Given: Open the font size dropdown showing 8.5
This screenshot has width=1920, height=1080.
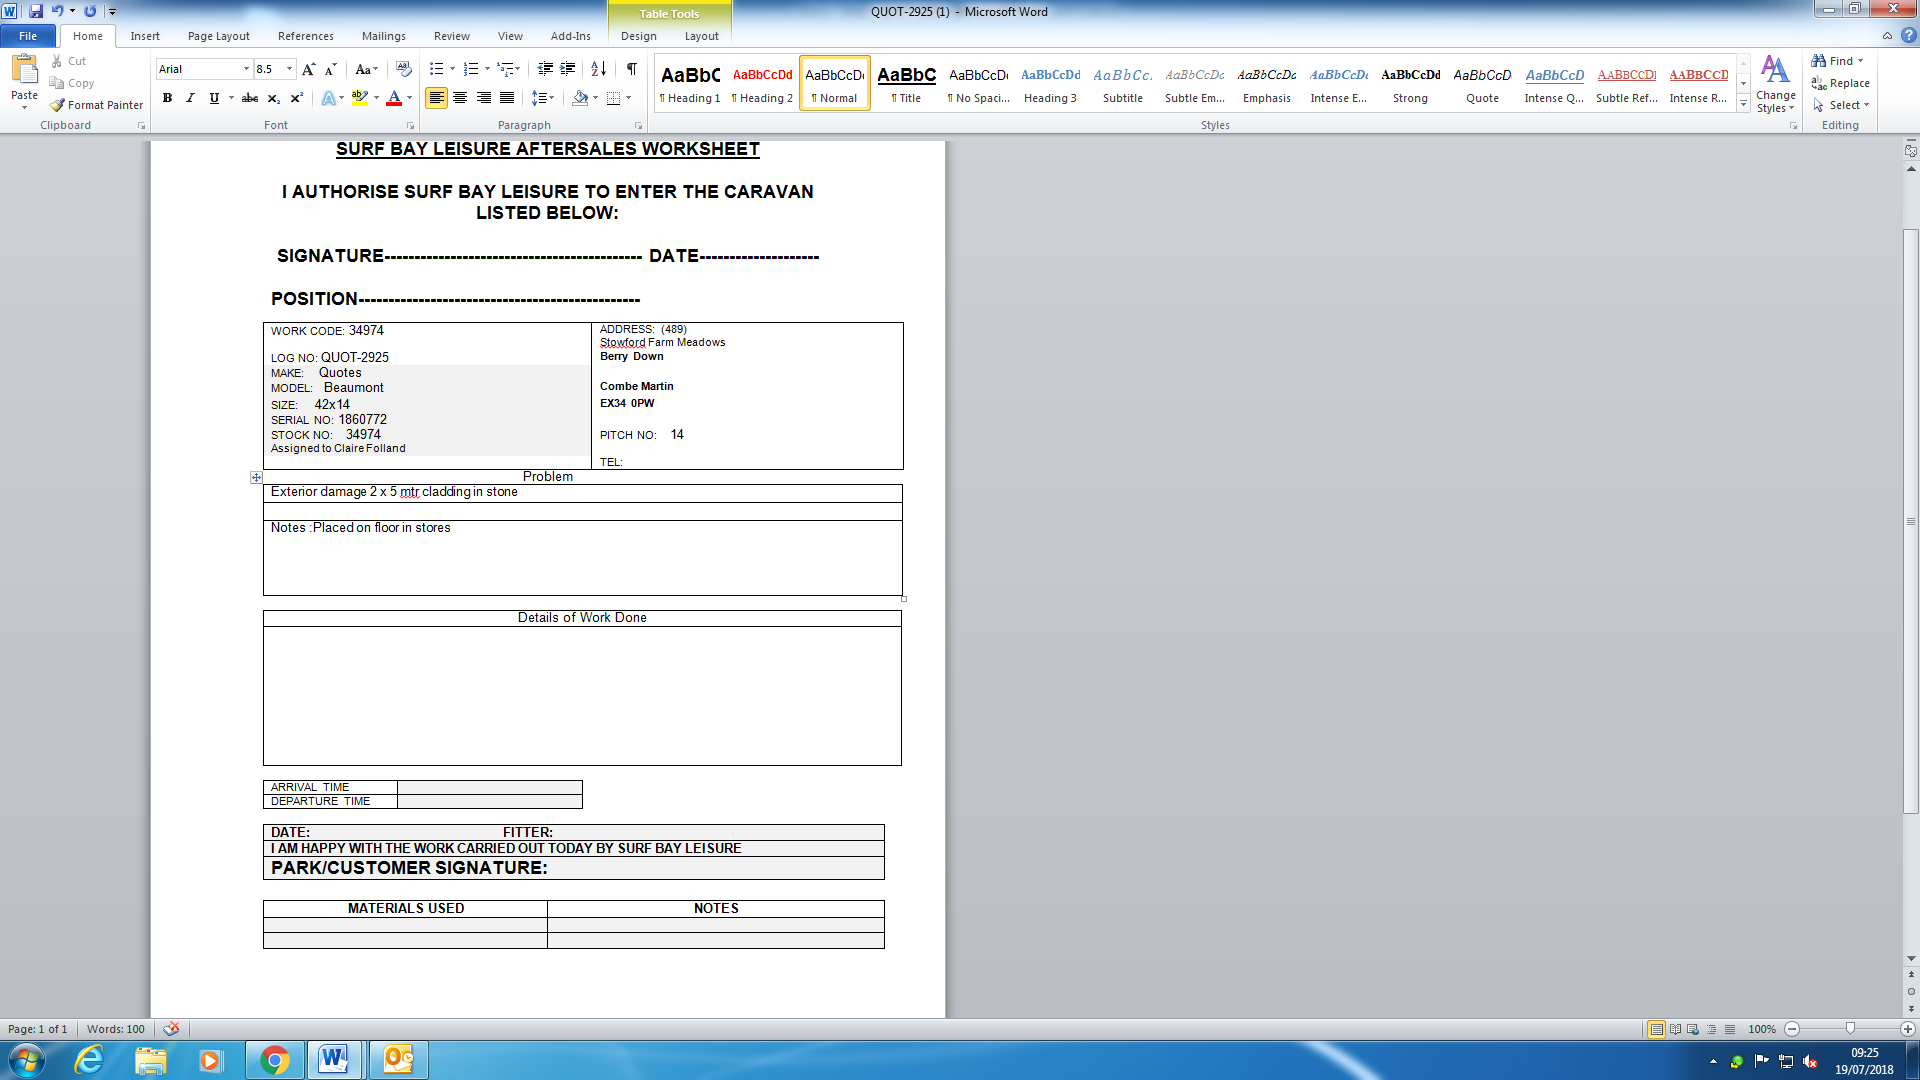Looking at the screenshot, I should point(290,69).
